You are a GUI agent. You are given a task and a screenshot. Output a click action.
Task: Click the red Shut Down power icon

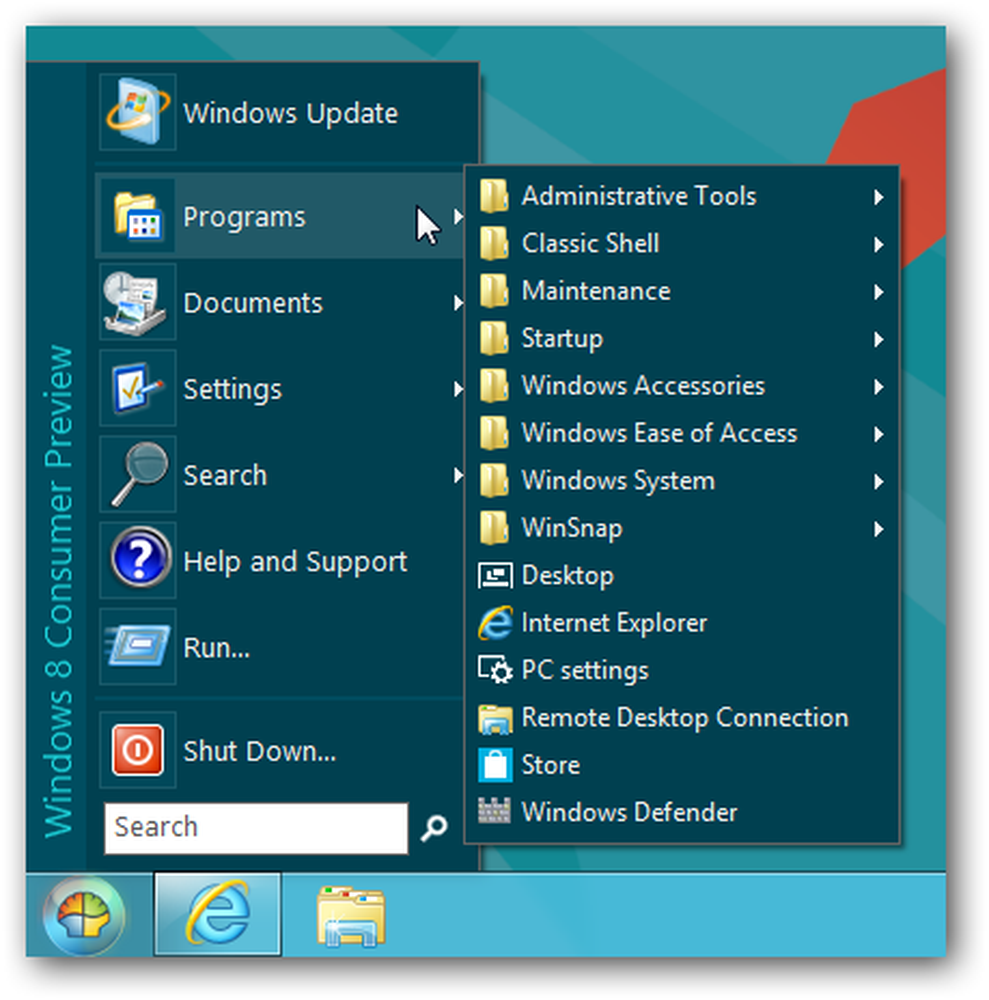[138, 750]
